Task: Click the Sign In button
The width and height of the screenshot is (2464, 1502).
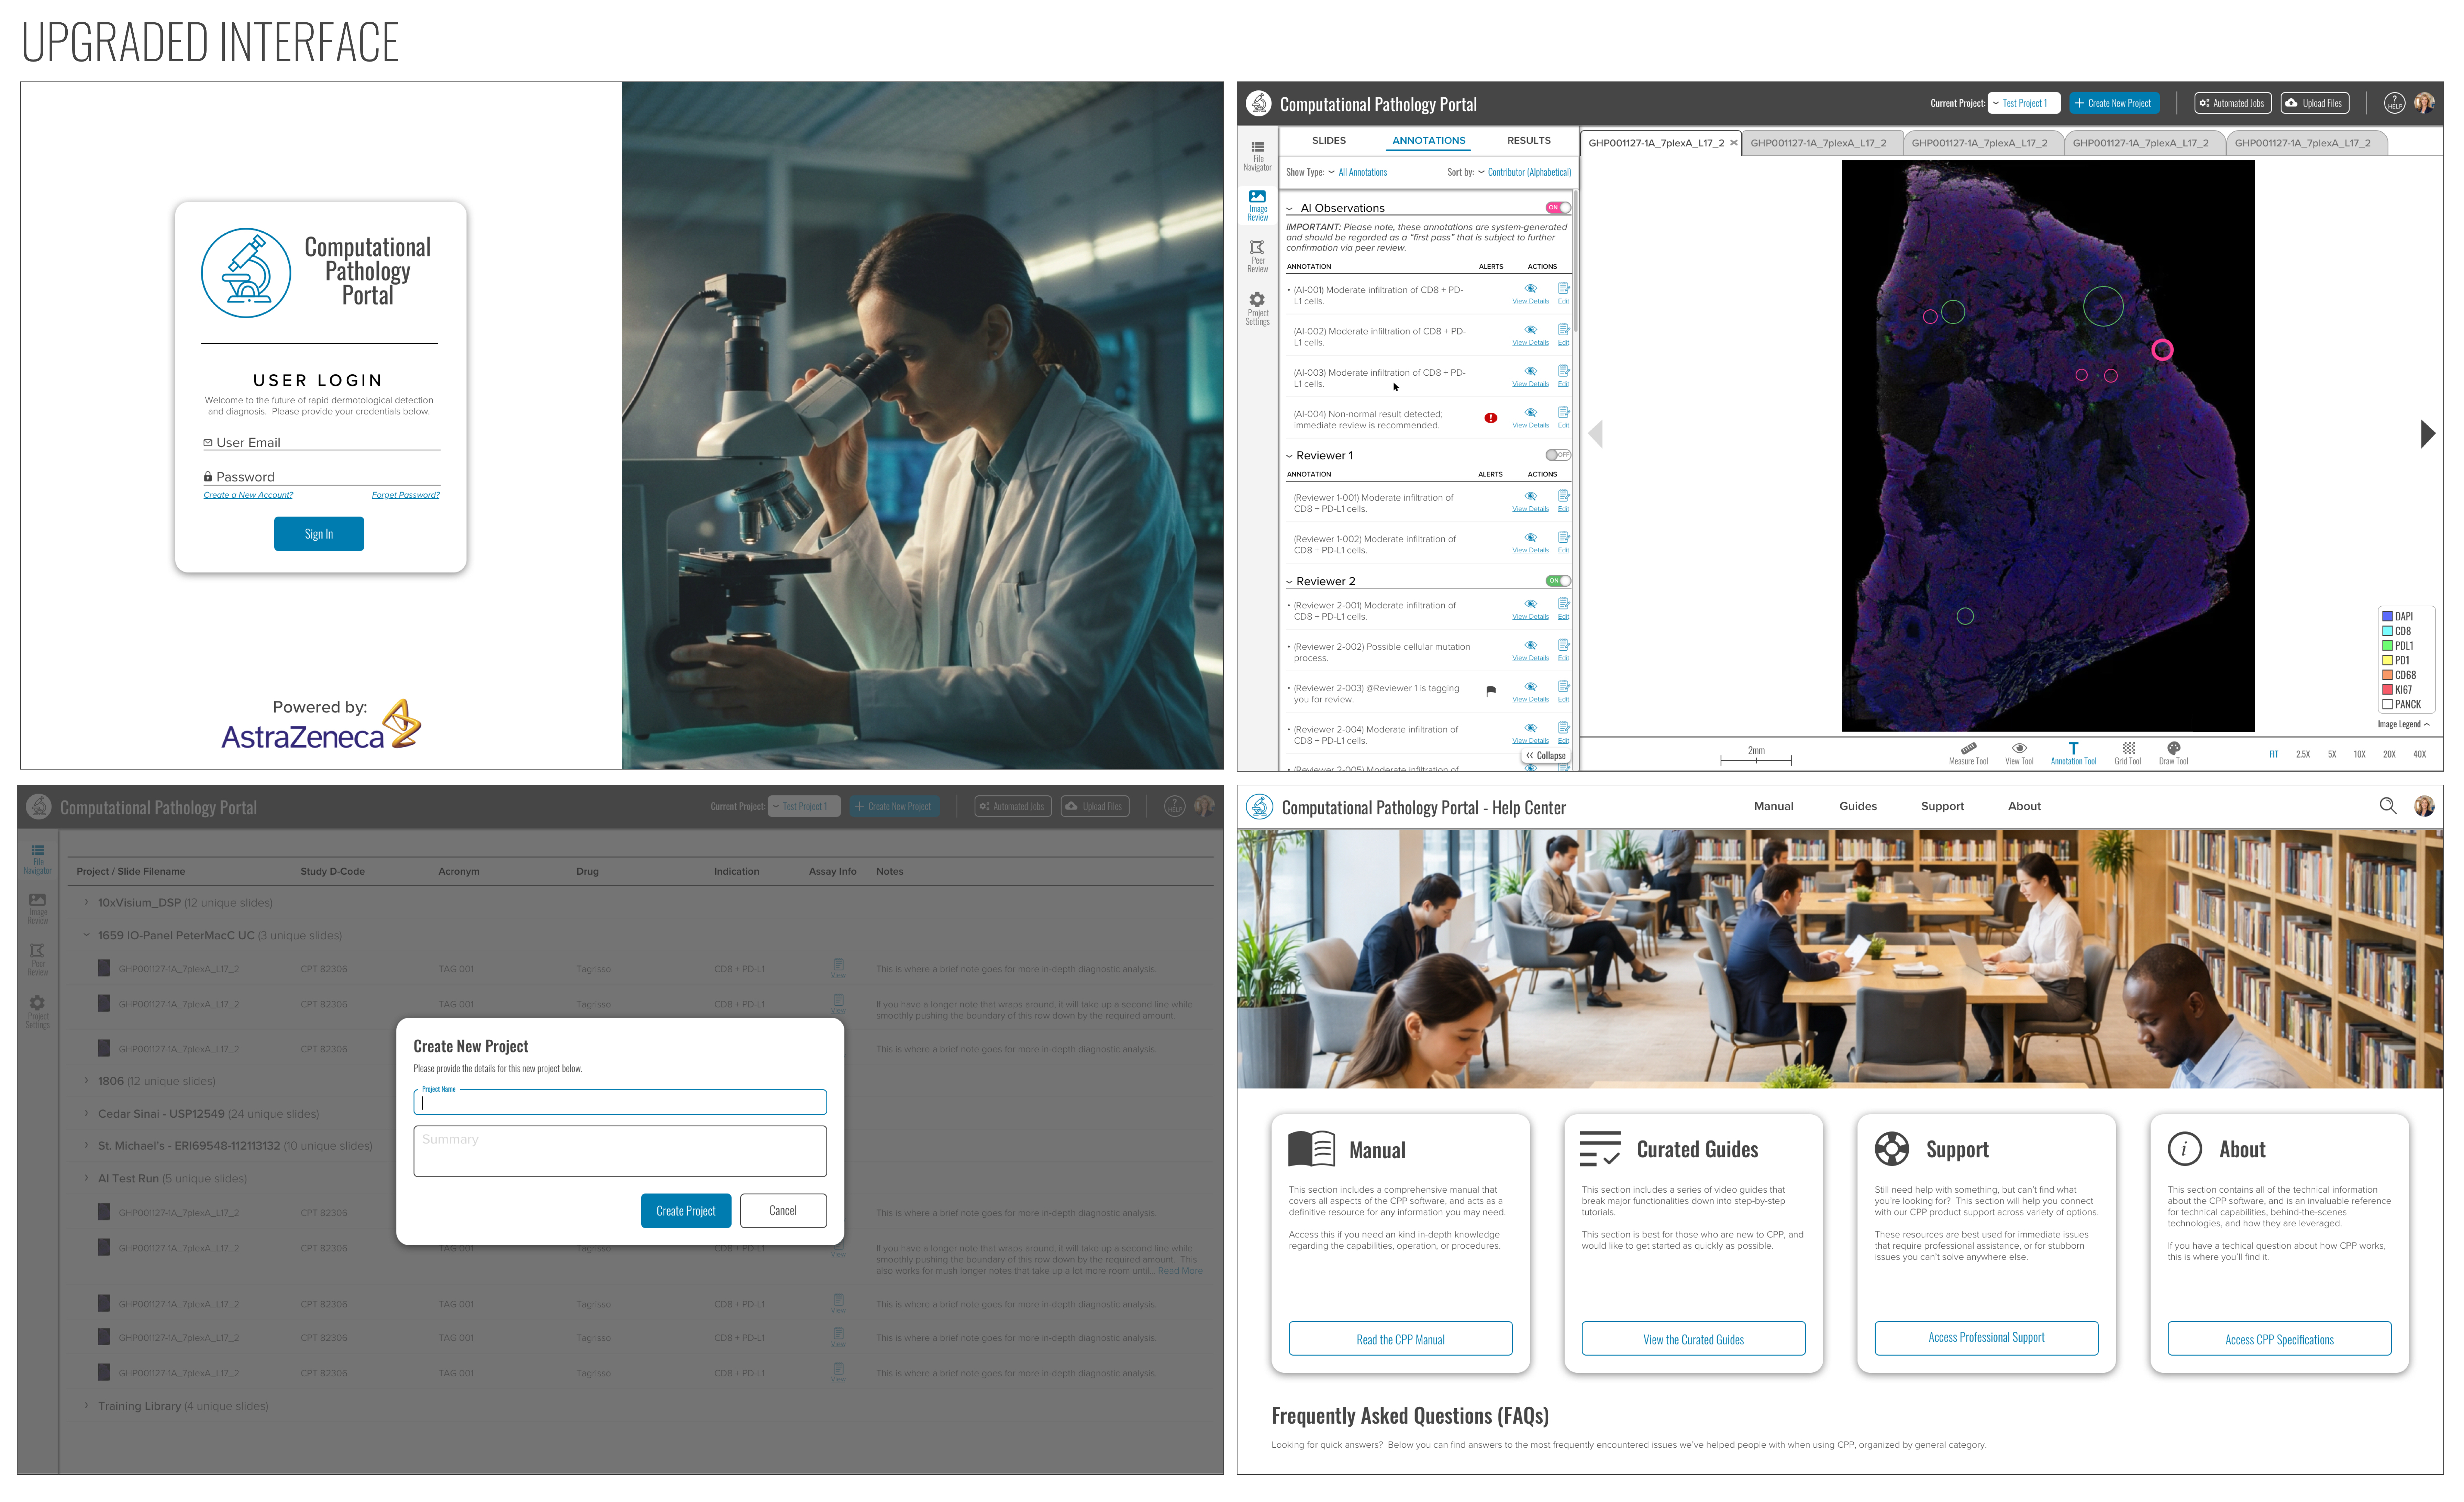Action: (x=319, y=534)
